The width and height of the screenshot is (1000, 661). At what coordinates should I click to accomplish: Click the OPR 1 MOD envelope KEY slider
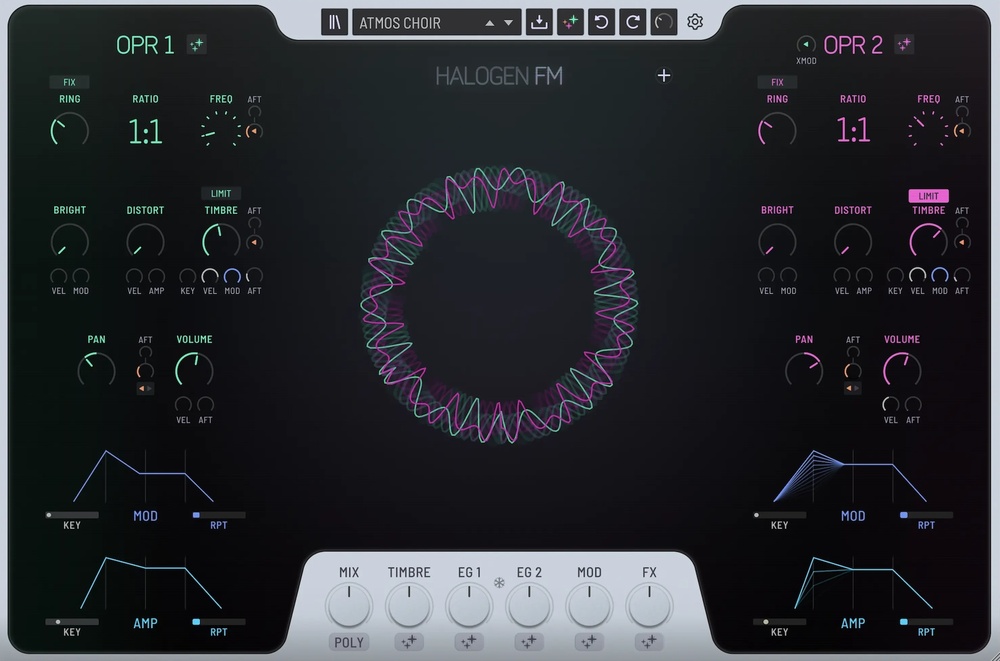[x=72, y=515]
